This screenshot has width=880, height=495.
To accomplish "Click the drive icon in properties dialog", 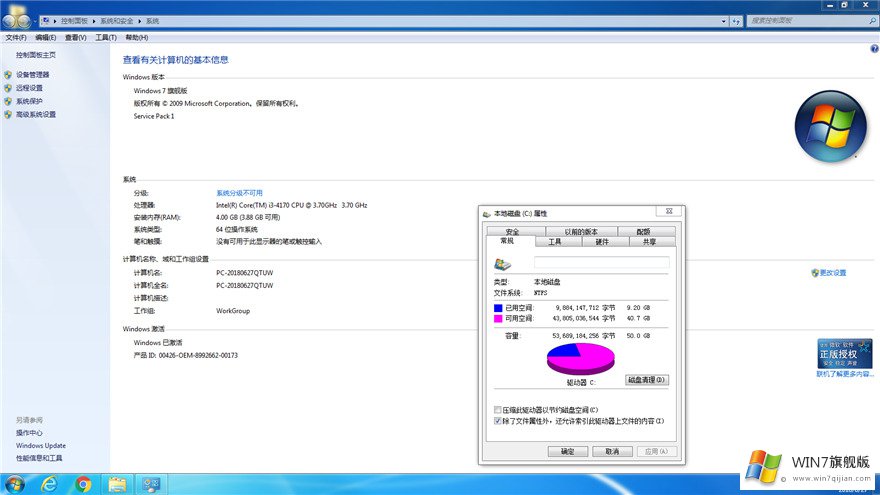I will coord(502,263).
